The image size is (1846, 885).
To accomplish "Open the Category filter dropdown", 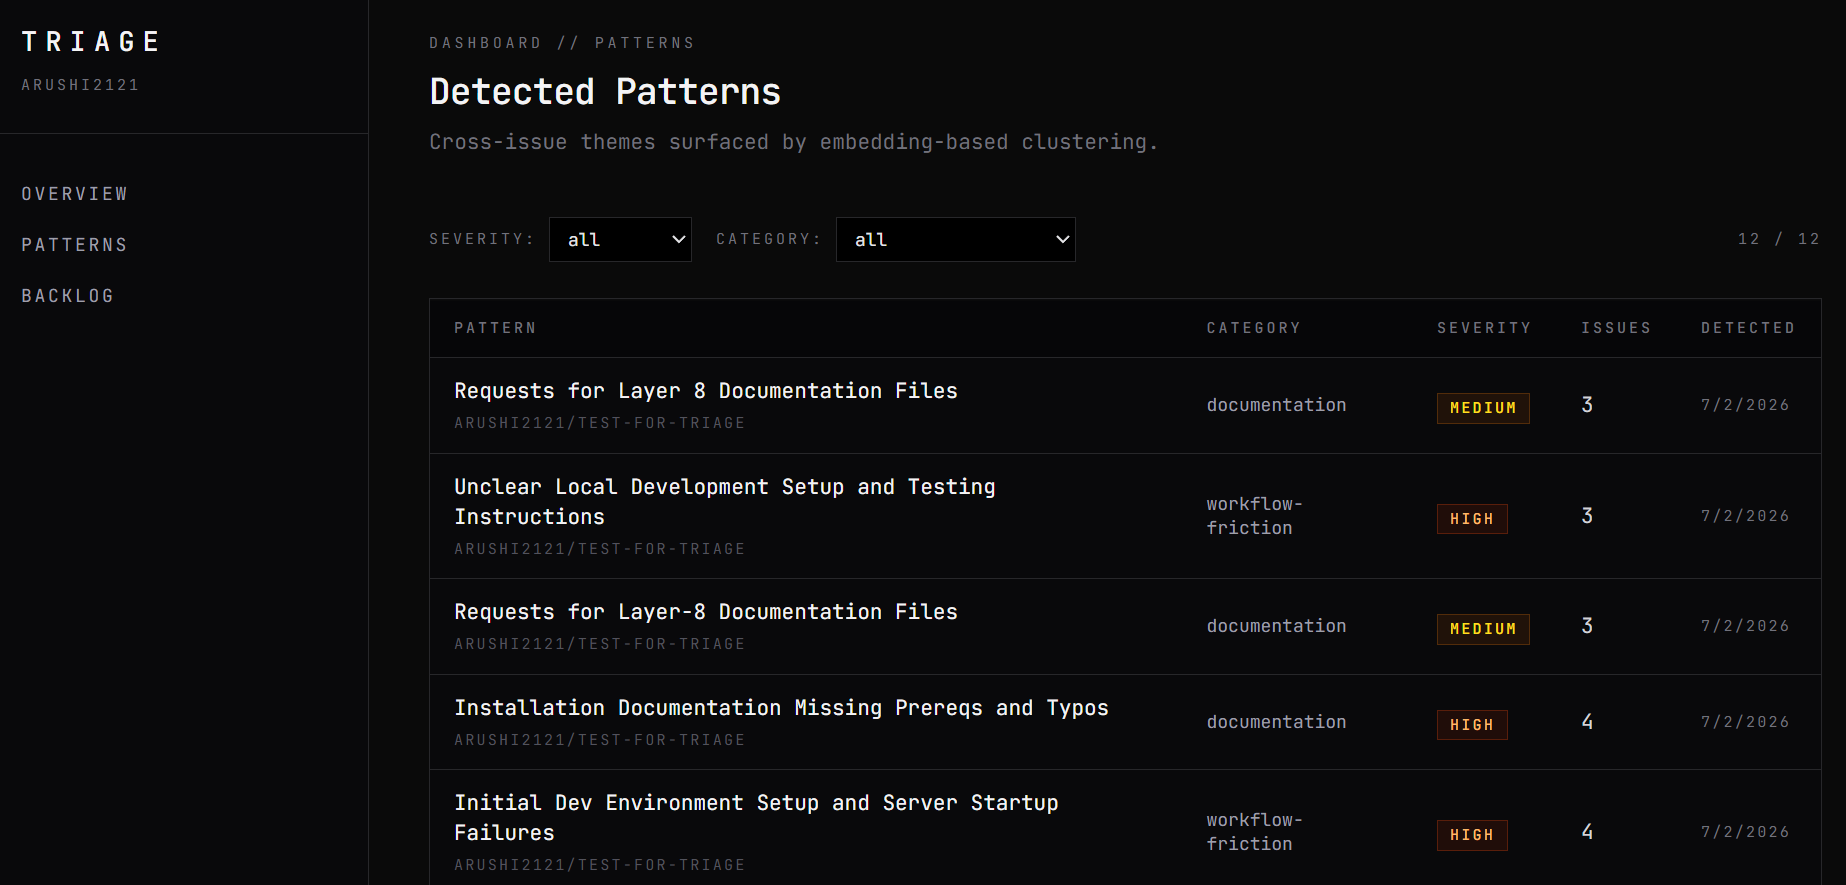I will pos(955,240).
